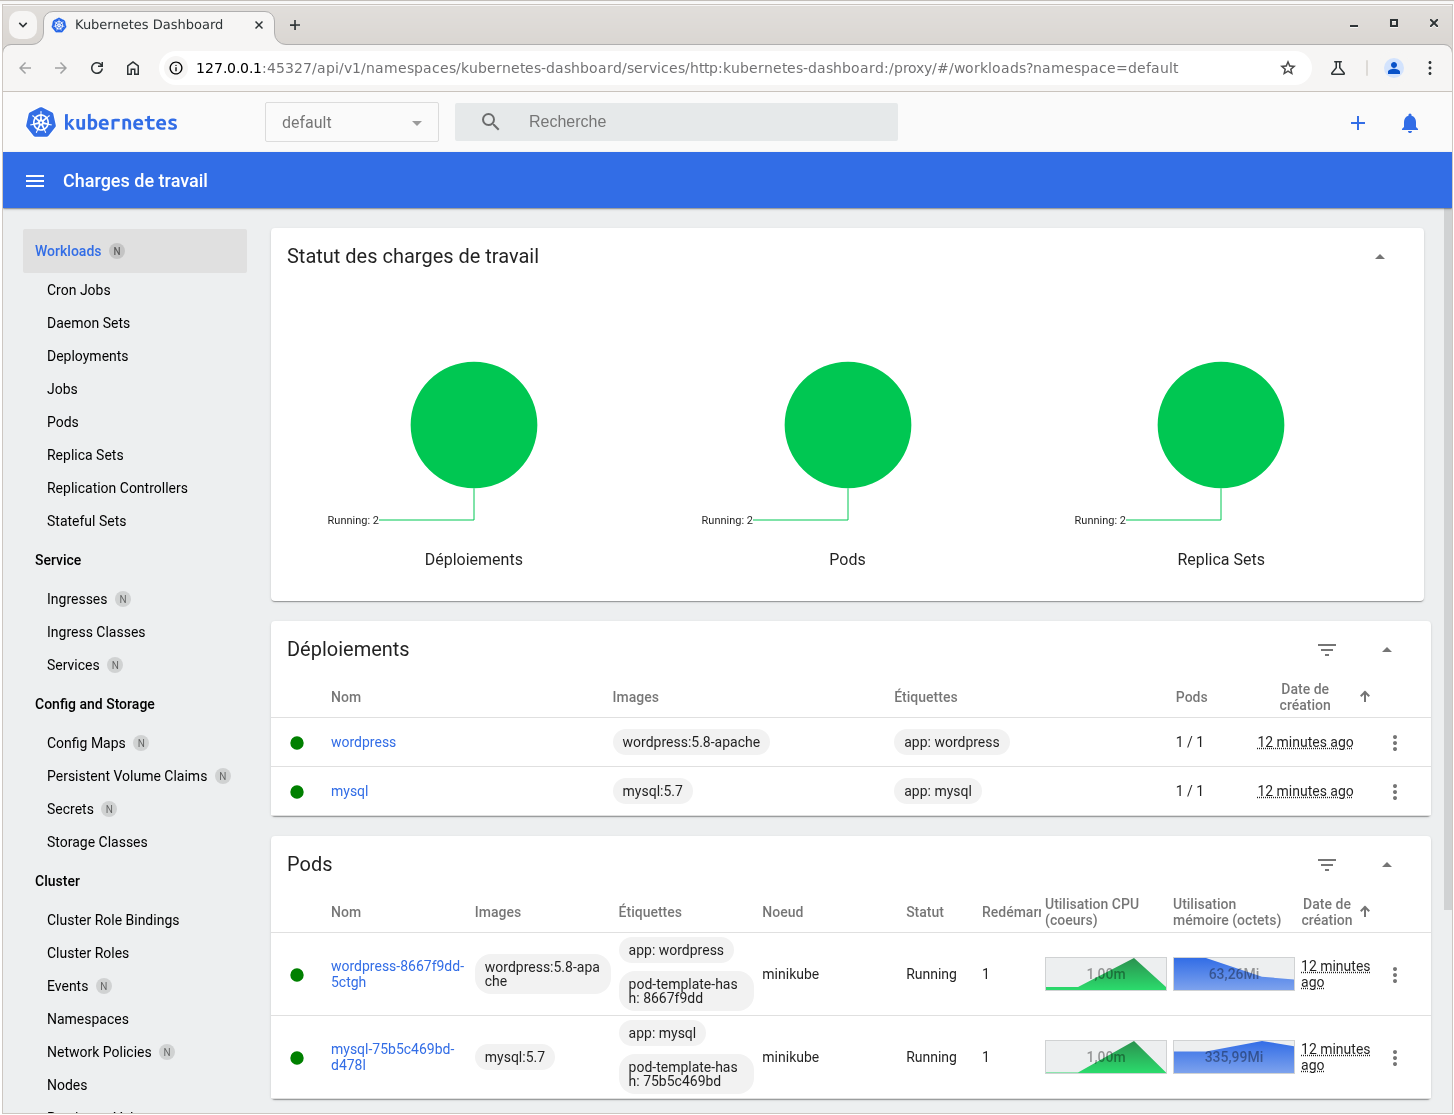Open filter for Déploiements table
The width and height of the screenshot is (1454, 1115).
click(x=1327, y=650)
